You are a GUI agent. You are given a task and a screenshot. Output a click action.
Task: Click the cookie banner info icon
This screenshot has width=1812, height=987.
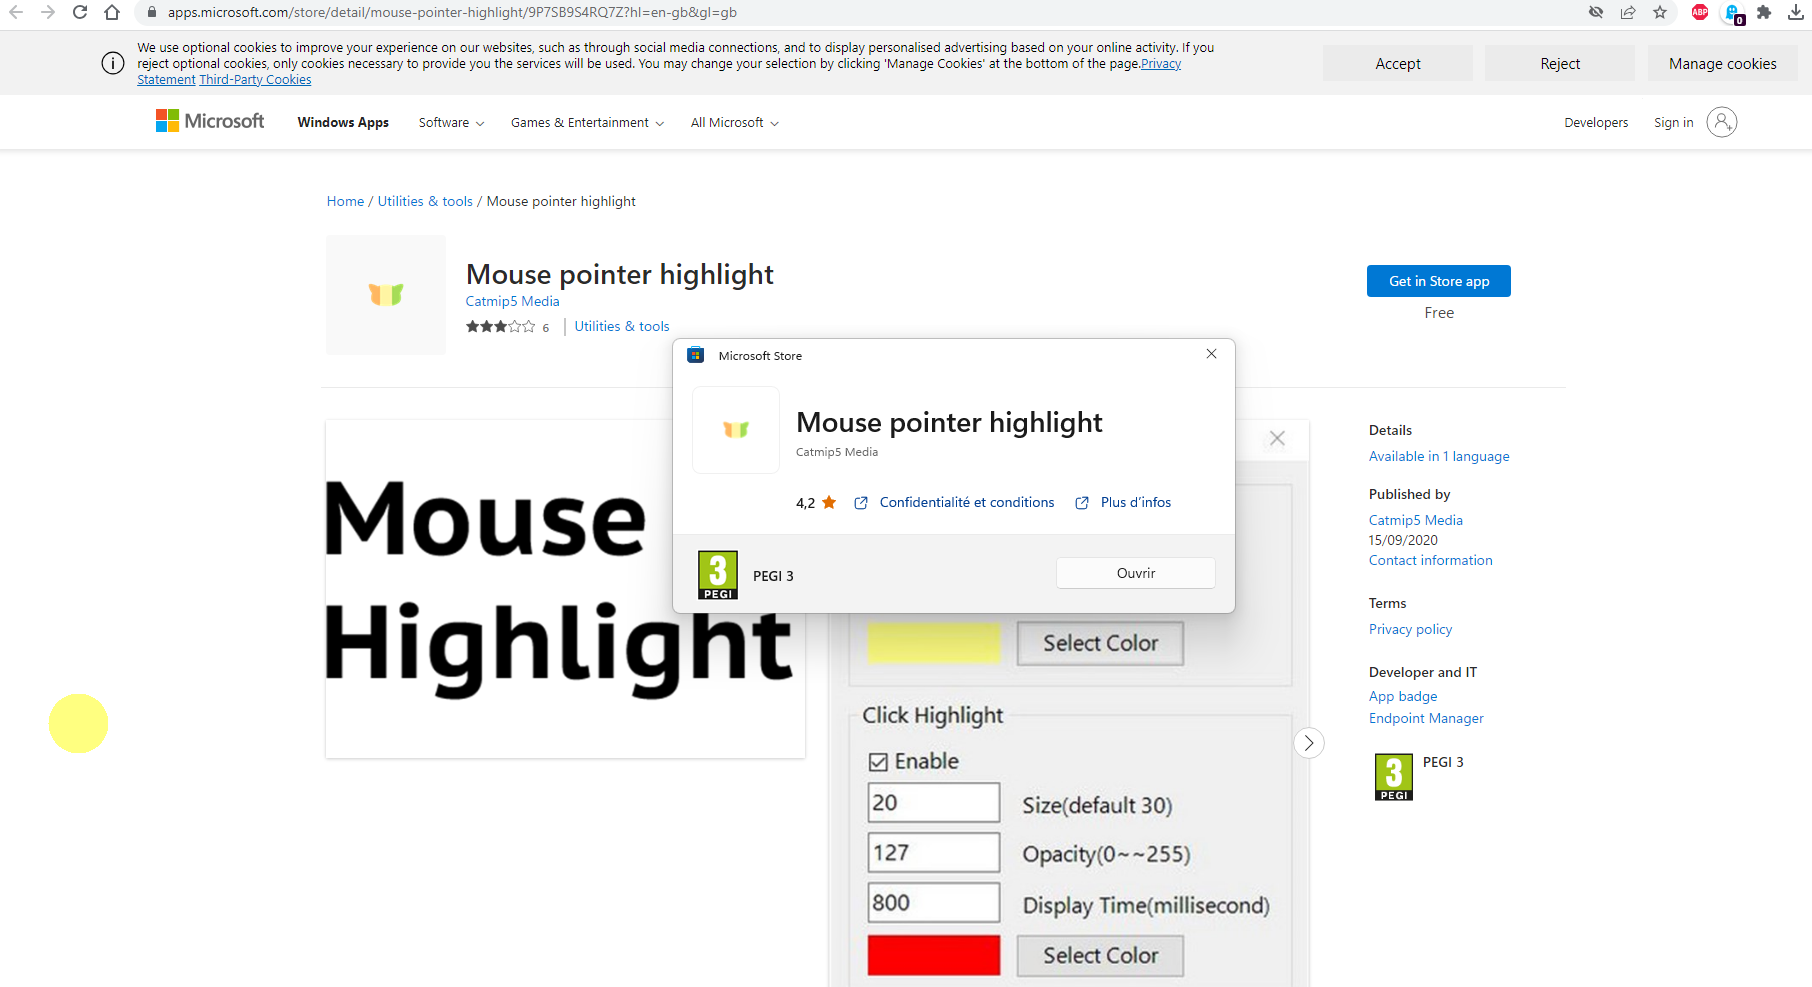(x=113, y=63)
